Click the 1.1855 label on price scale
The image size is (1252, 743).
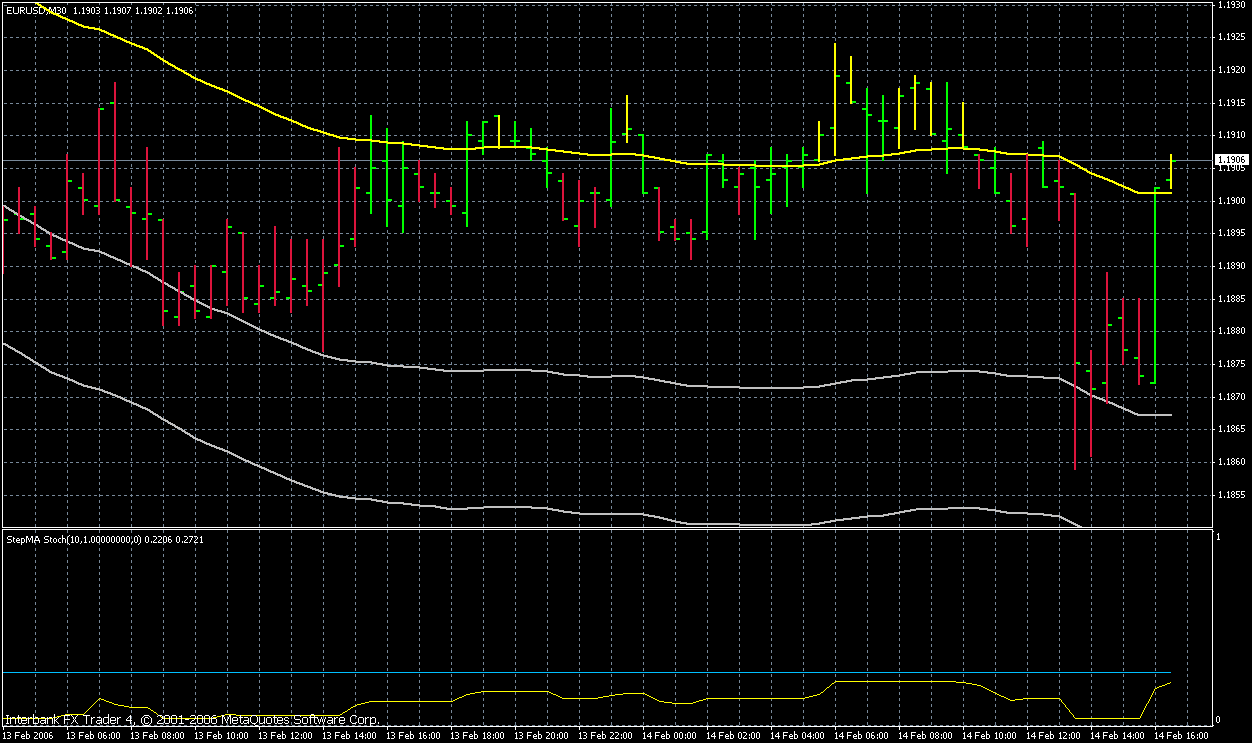(1230, 495)
